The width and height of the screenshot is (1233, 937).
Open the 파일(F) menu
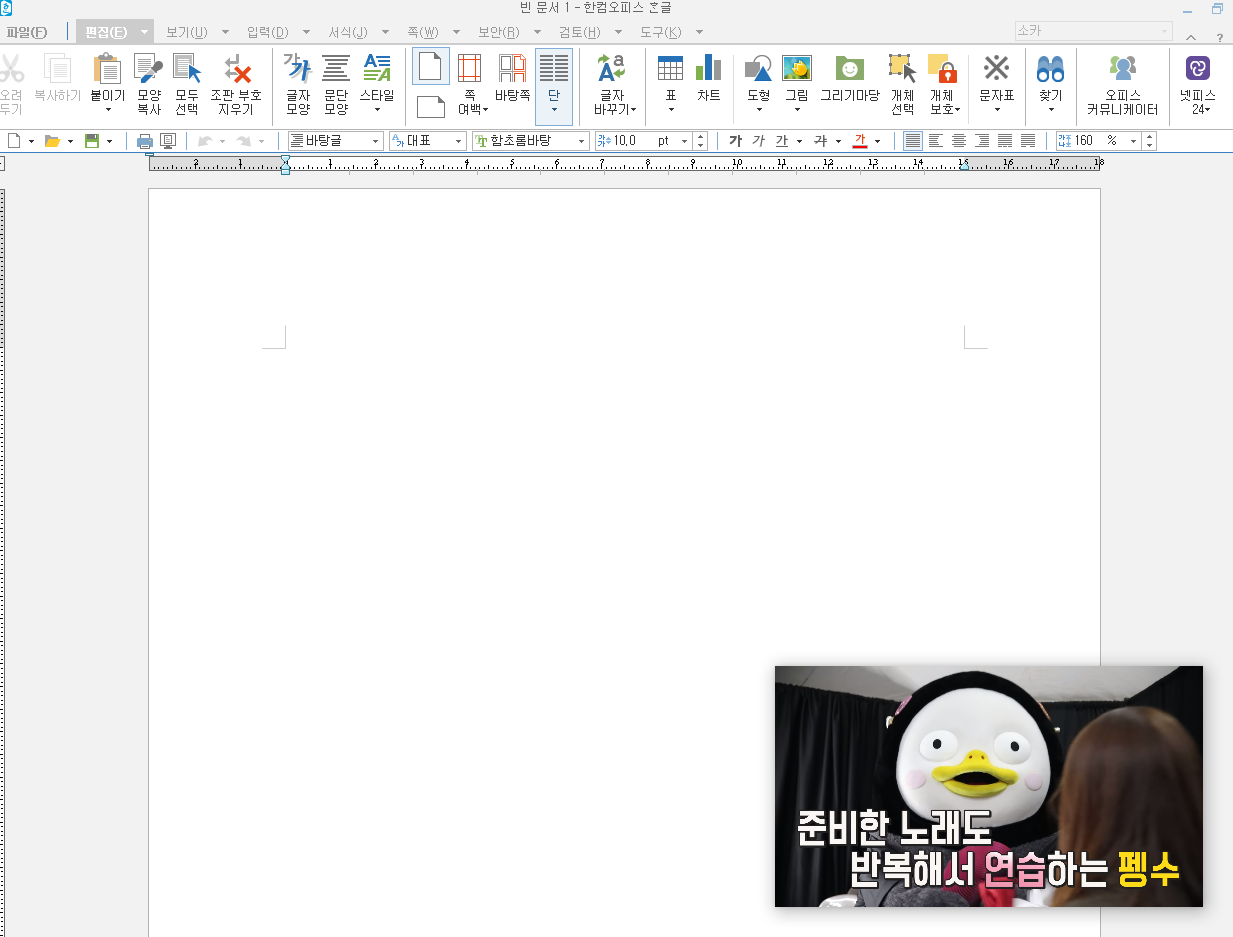point(27,32)
